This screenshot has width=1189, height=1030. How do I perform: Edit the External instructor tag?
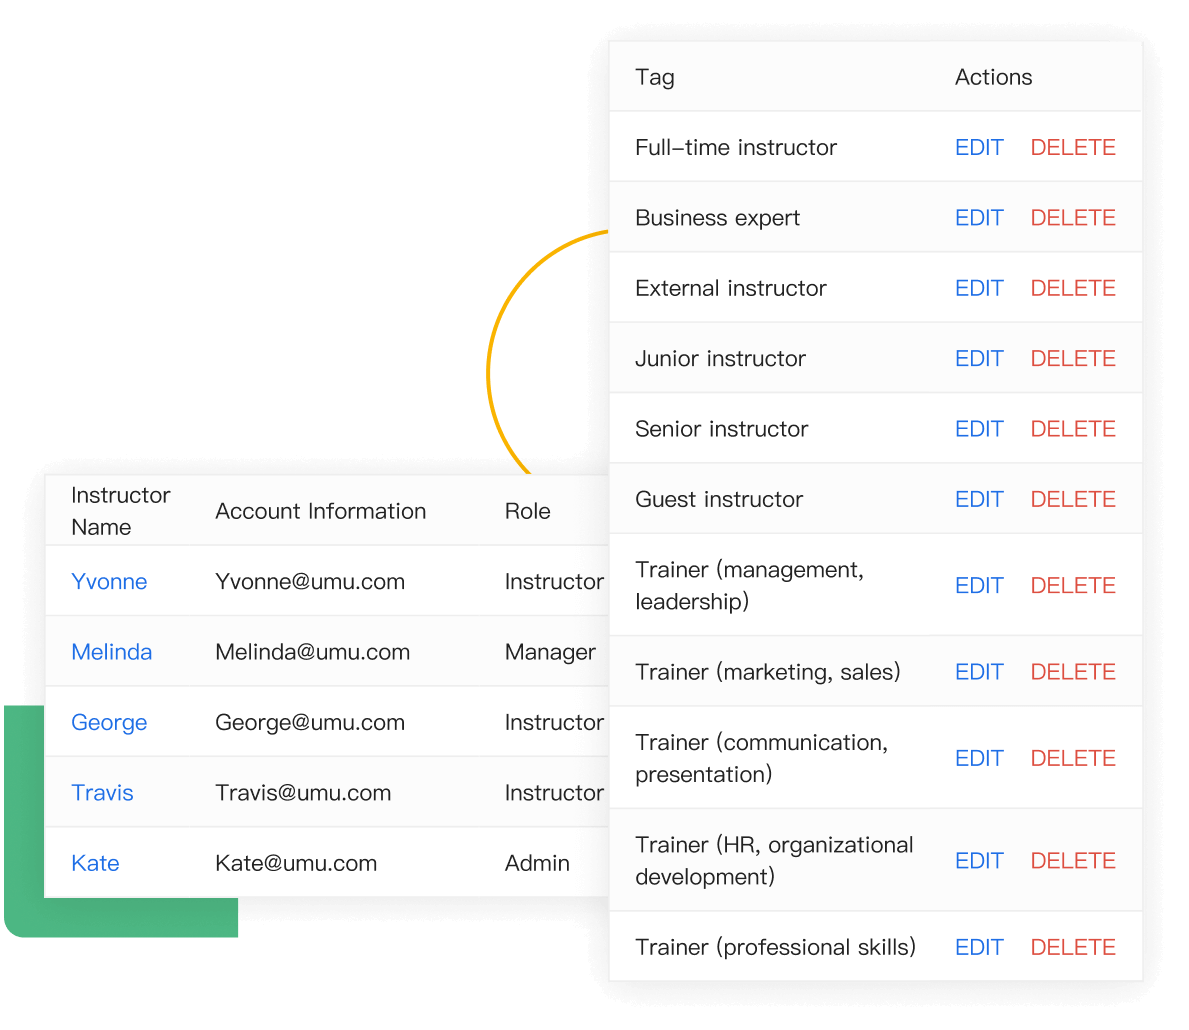[978, 288]
